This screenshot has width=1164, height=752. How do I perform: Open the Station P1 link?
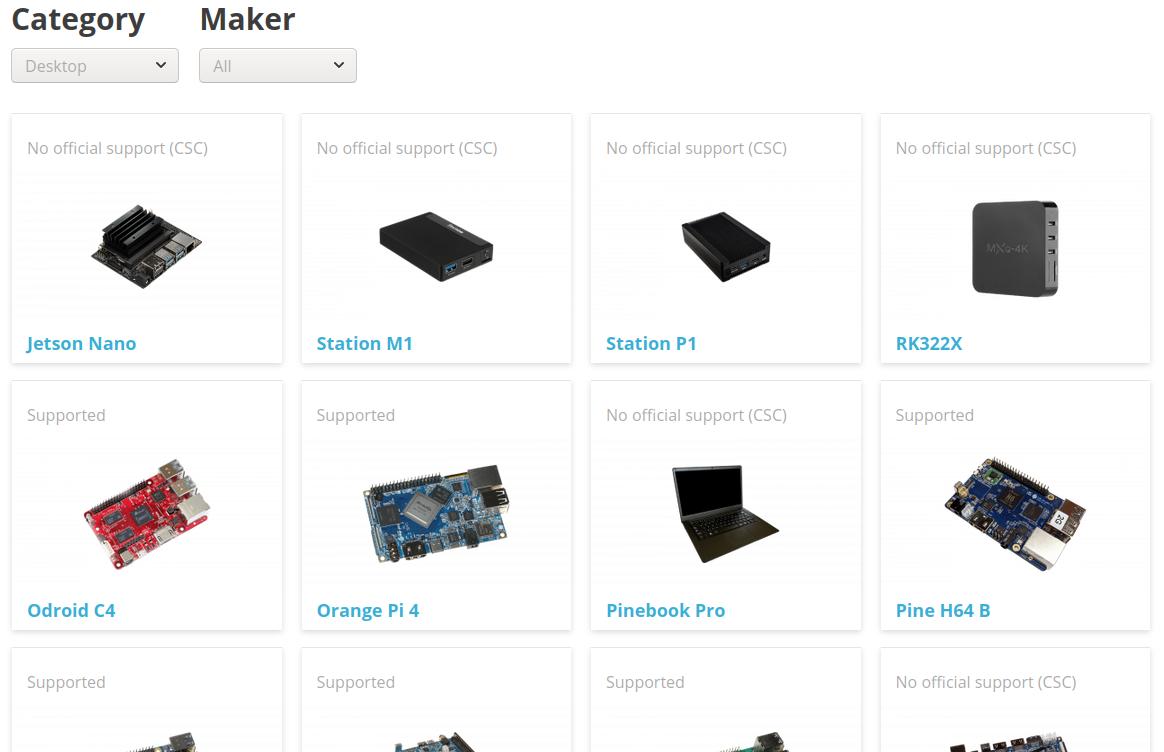651,344
